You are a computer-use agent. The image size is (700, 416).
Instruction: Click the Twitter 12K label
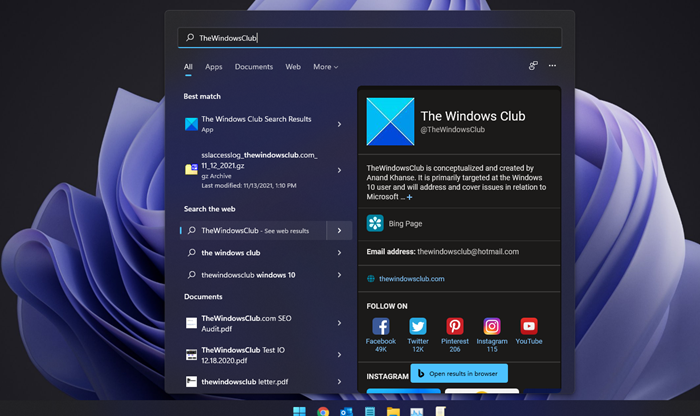[418, 345]
